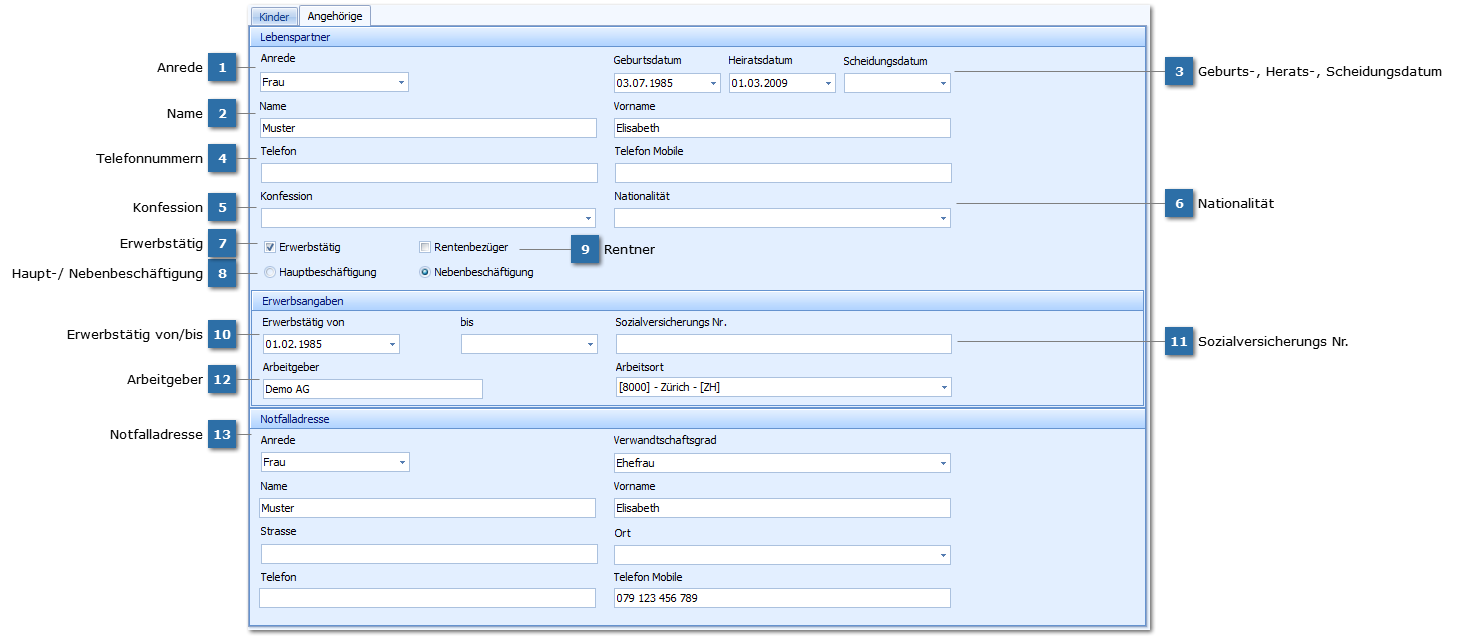Select the Angehörige tab

(335, 16)
